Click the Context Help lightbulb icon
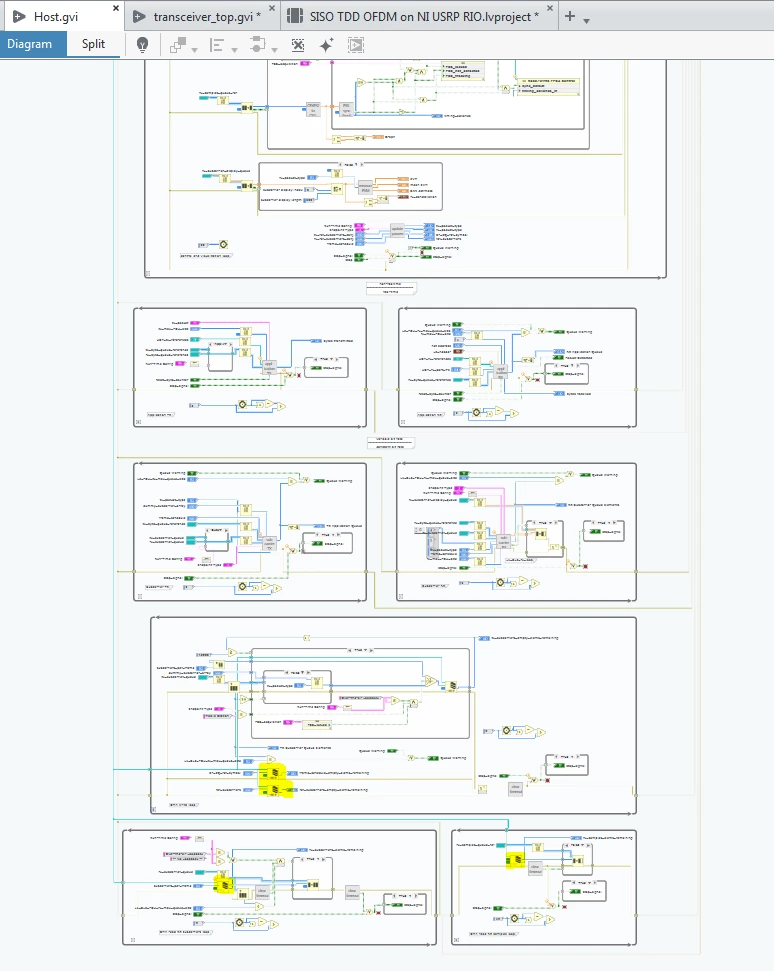Image resolution: width=774 pixels, height=971 pixels. [x=143, y=44]
